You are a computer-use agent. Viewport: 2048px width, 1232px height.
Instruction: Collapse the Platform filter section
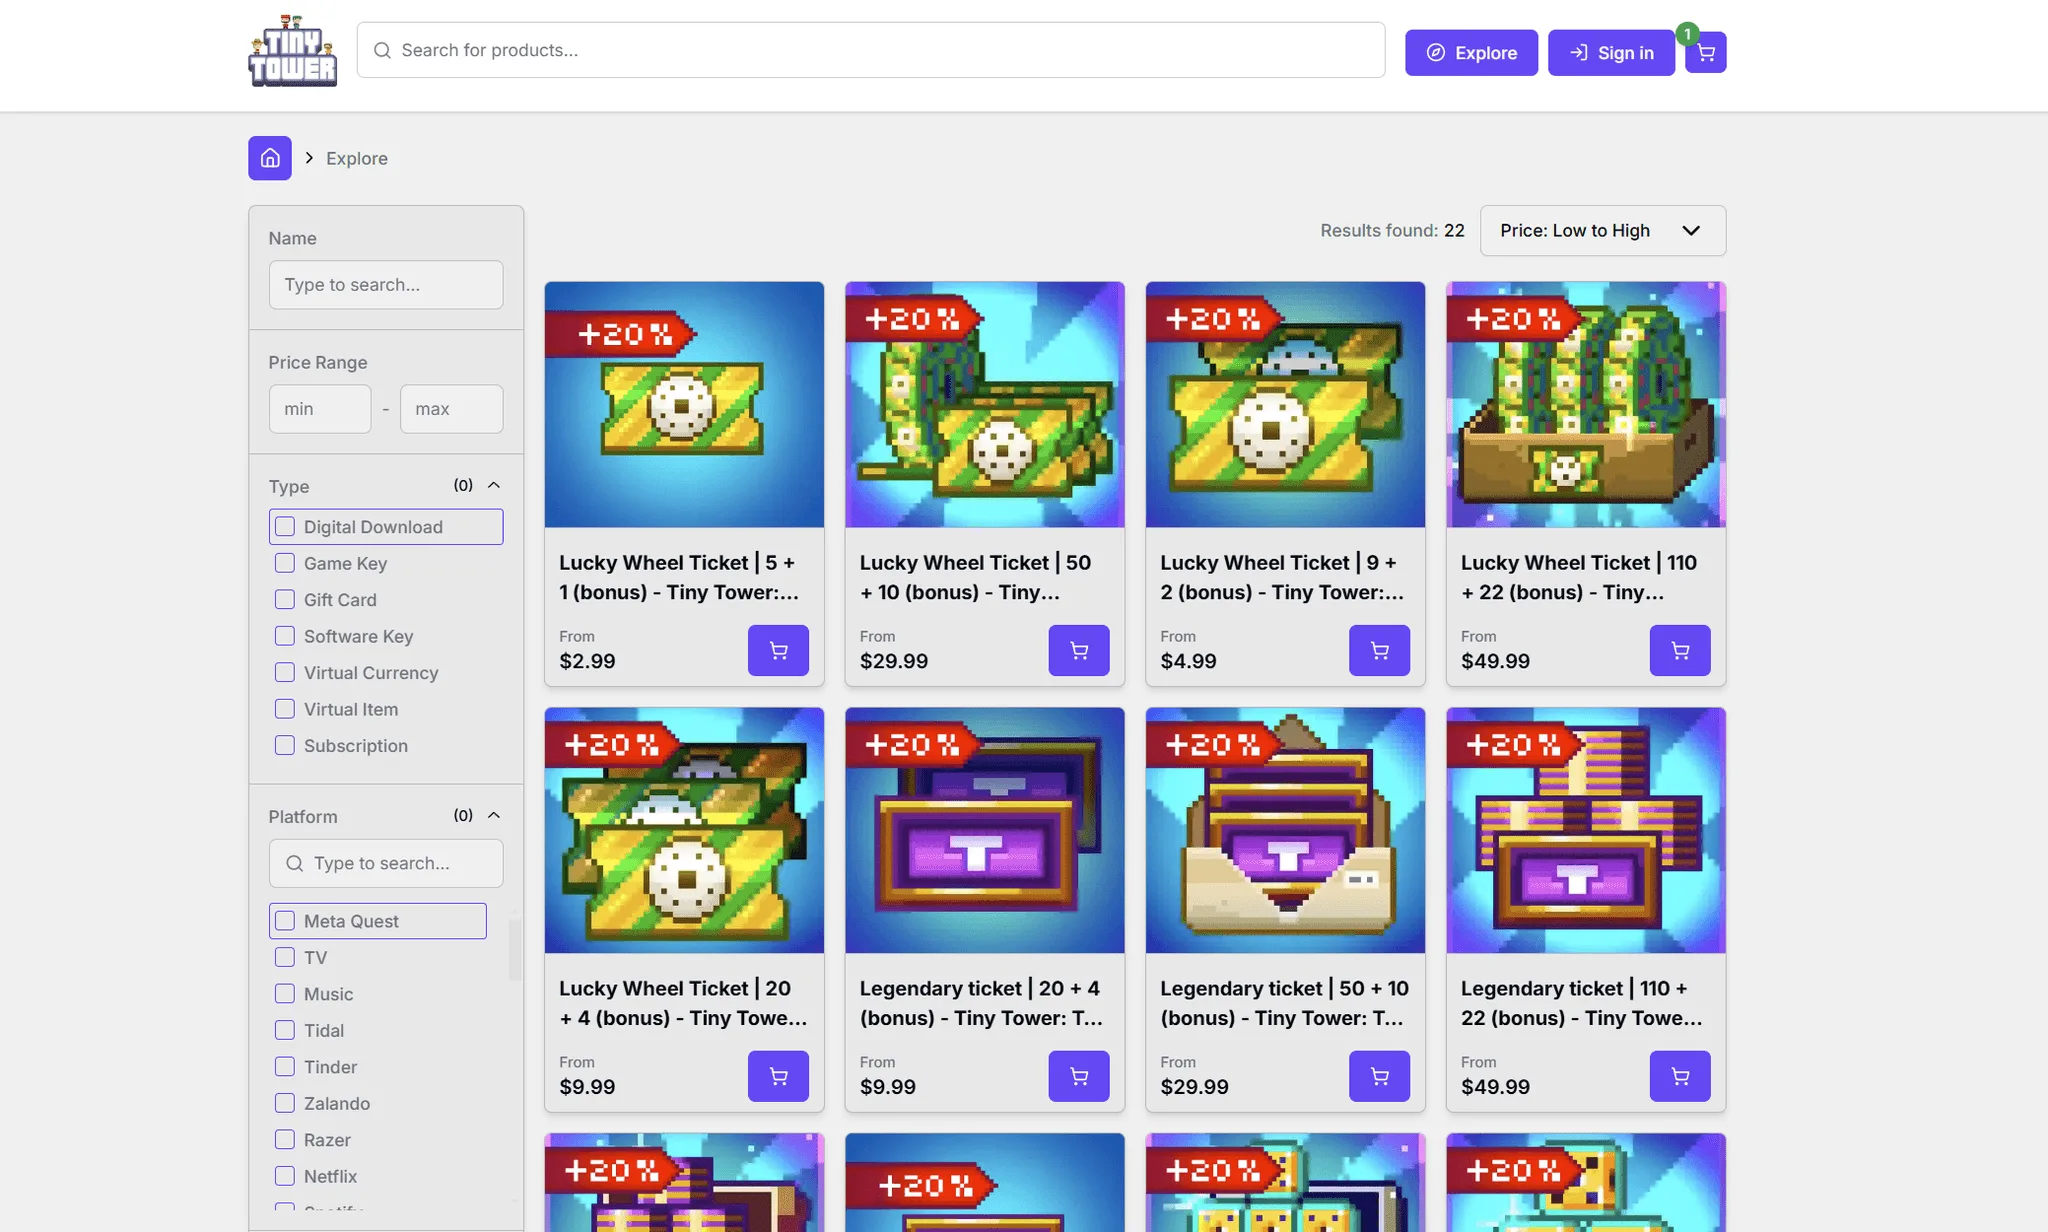pyautogui.click(x=494, y=815)
